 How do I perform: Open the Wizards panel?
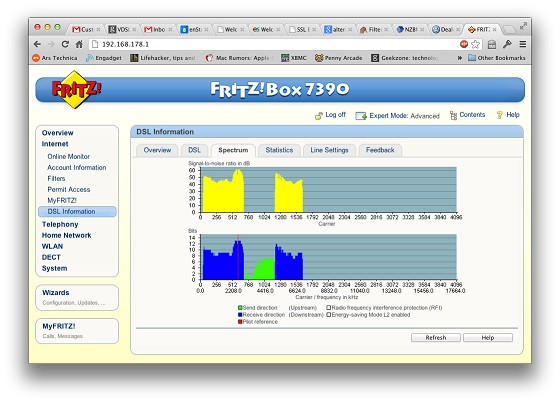coord(77,297)
